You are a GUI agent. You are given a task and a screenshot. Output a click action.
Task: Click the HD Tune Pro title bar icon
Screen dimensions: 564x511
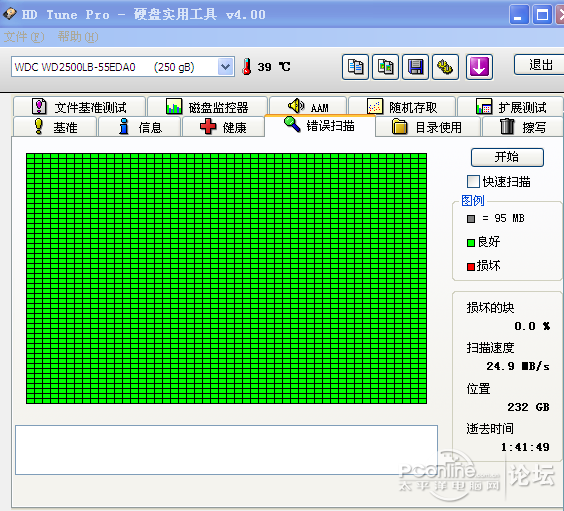pyautogui.click(x=10, y=14)
